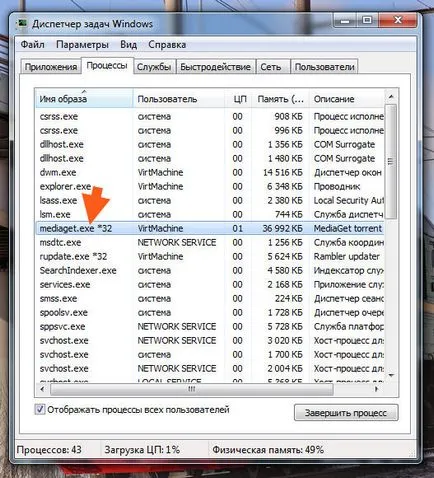Select the services.exe process
This screenshot has height=478, width=434.
(x=210, y=284)
